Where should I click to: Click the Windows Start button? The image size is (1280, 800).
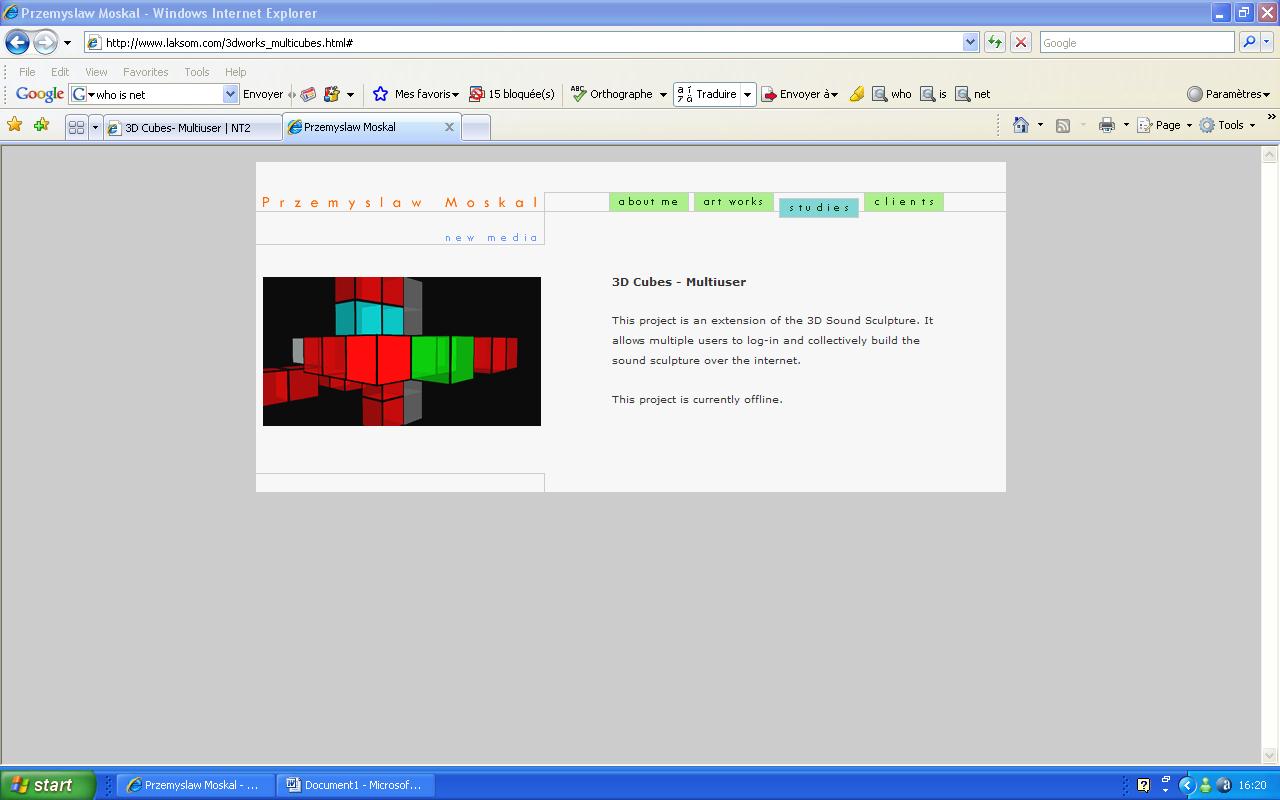coord(48,785)
